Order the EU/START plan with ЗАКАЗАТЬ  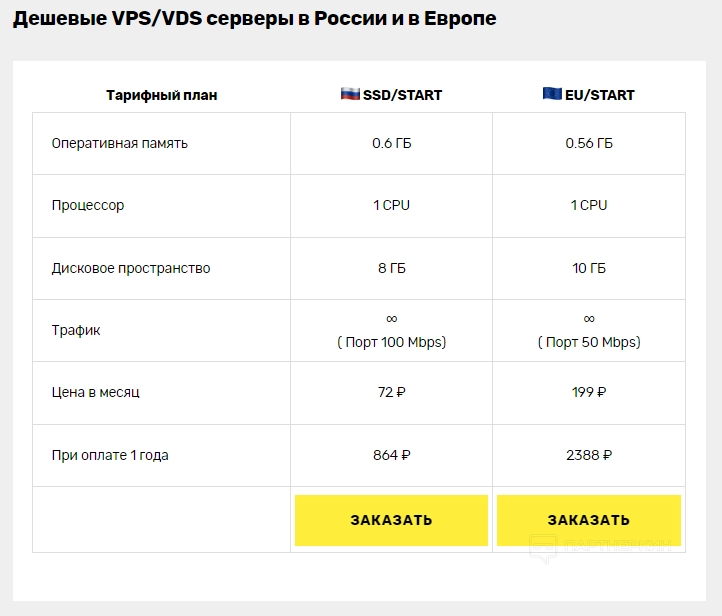click(588, 520)
